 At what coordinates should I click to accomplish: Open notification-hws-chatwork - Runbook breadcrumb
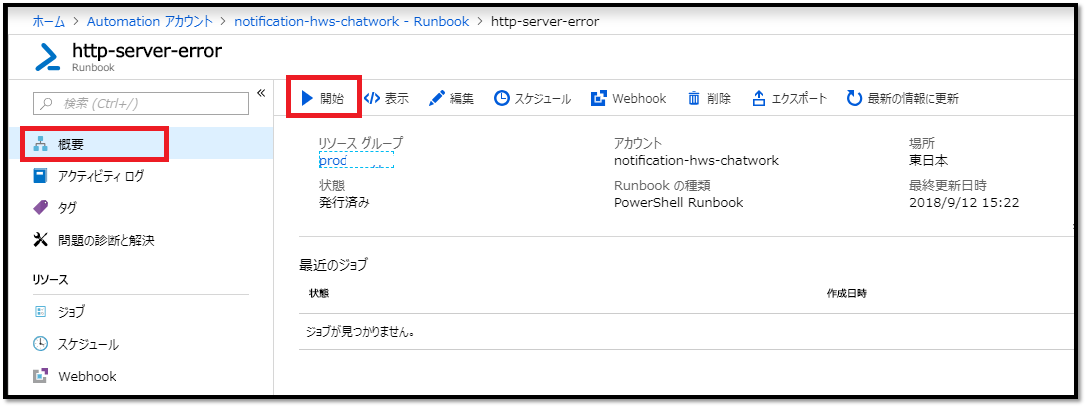click(x=352, y=21)
